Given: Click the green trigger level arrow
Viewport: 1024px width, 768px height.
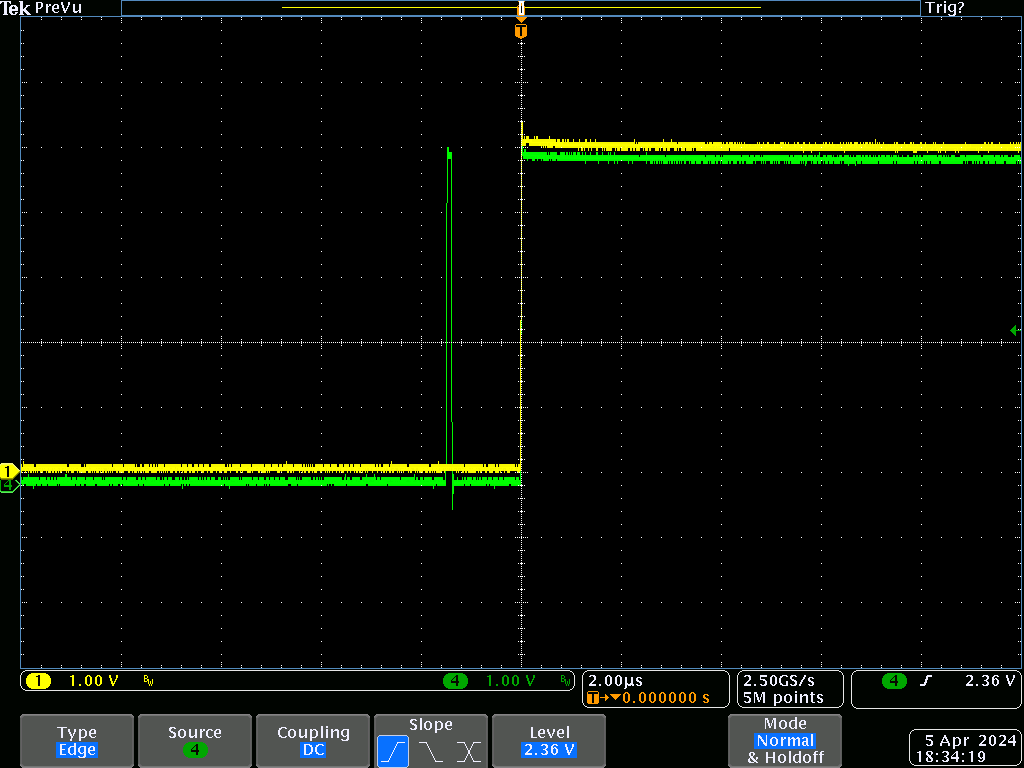Looking at the screenshot, I should [x=1015, y=331].
